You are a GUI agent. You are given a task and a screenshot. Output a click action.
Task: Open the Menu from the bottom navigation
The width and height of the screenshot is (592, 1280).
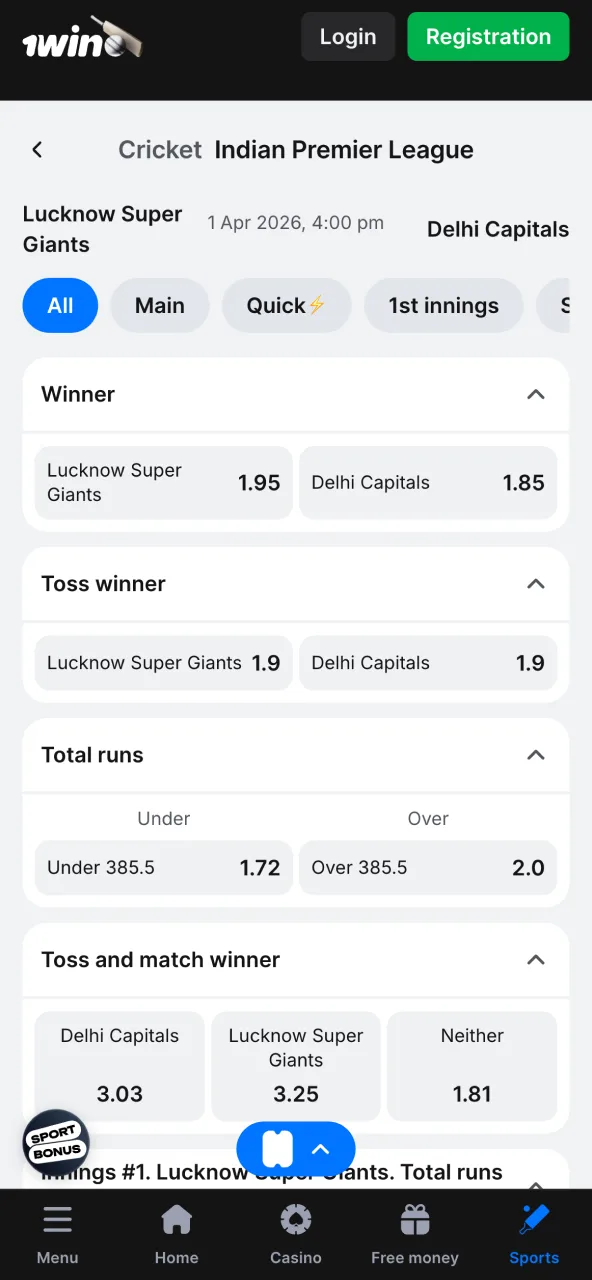pyautogui.click(x=57, y=1232)
